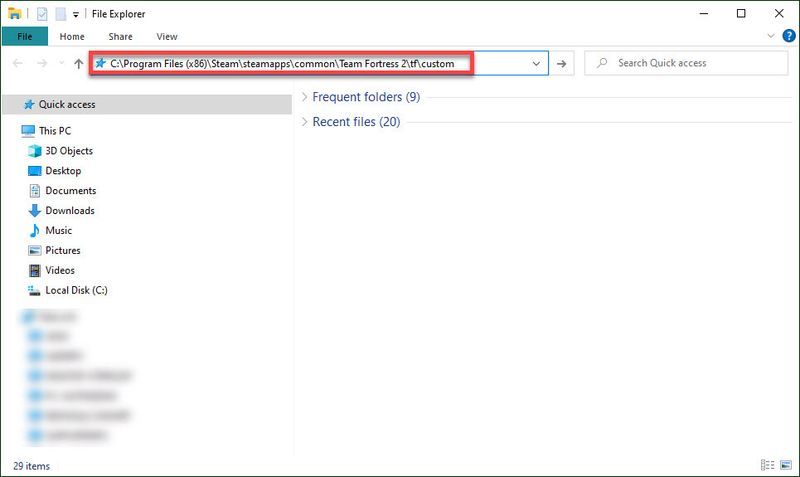
Task: Click the search magnifier icon
Action: point(602,63)
